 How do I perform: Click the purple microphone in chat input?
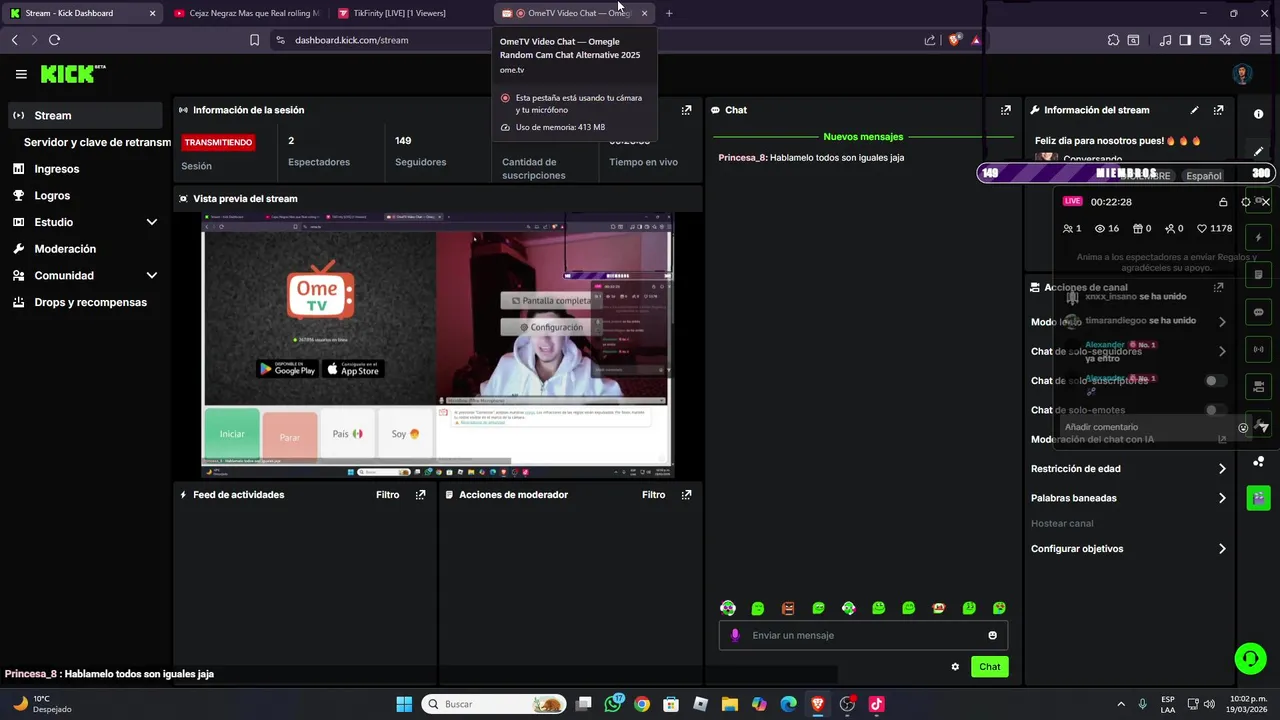(x=736, y=635)
